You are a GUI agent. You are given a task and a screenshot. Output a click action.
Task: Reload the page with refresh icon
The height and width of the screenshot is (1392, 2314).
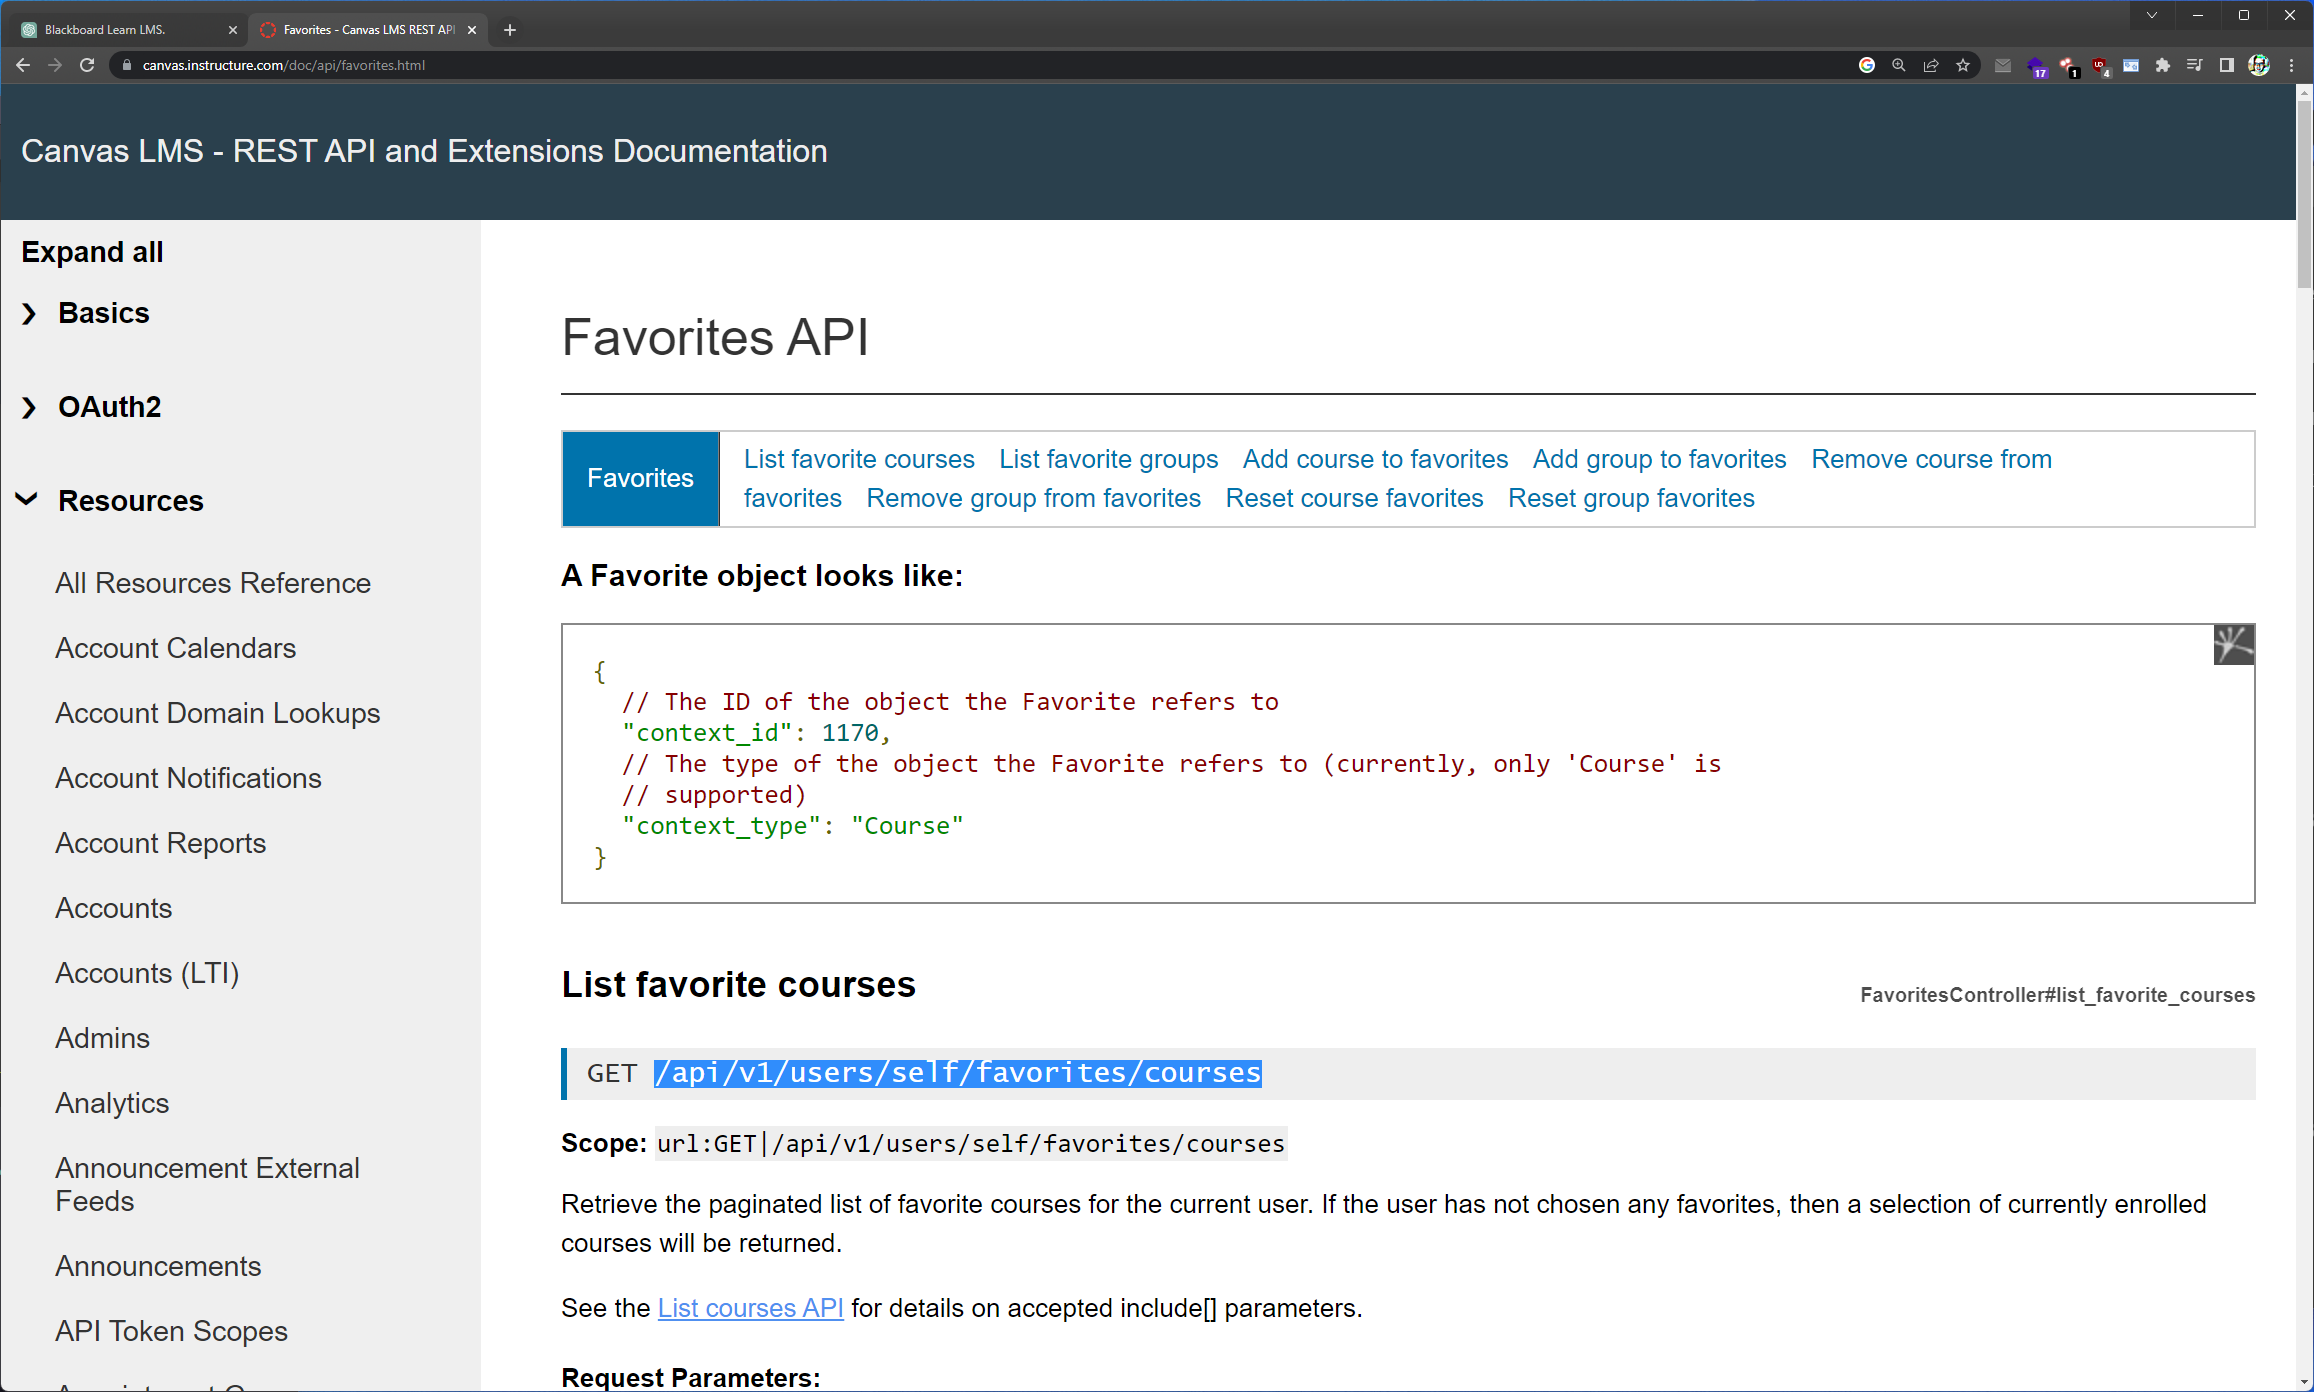click(x=87, y=65)
